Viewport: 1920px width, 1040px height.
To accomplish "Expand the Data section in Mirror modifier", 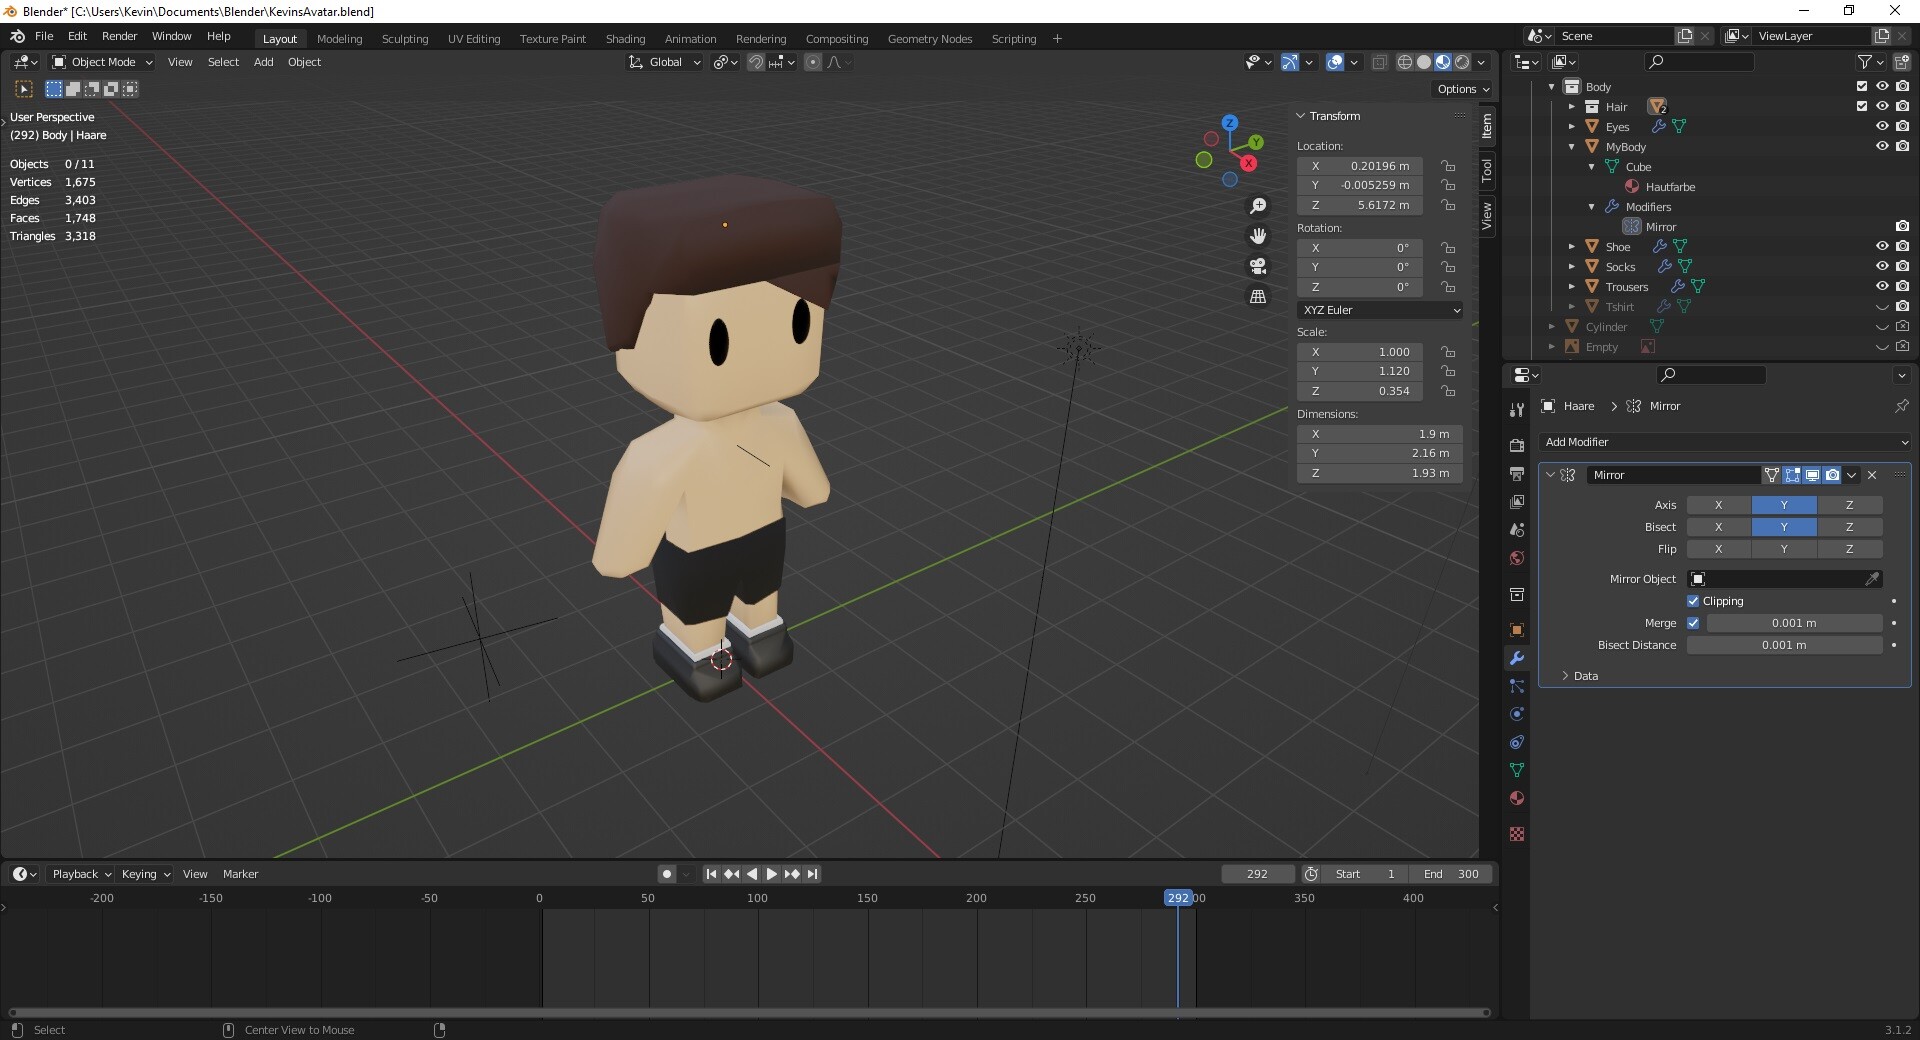I will pyautogui.click(x=1585, y=676).
